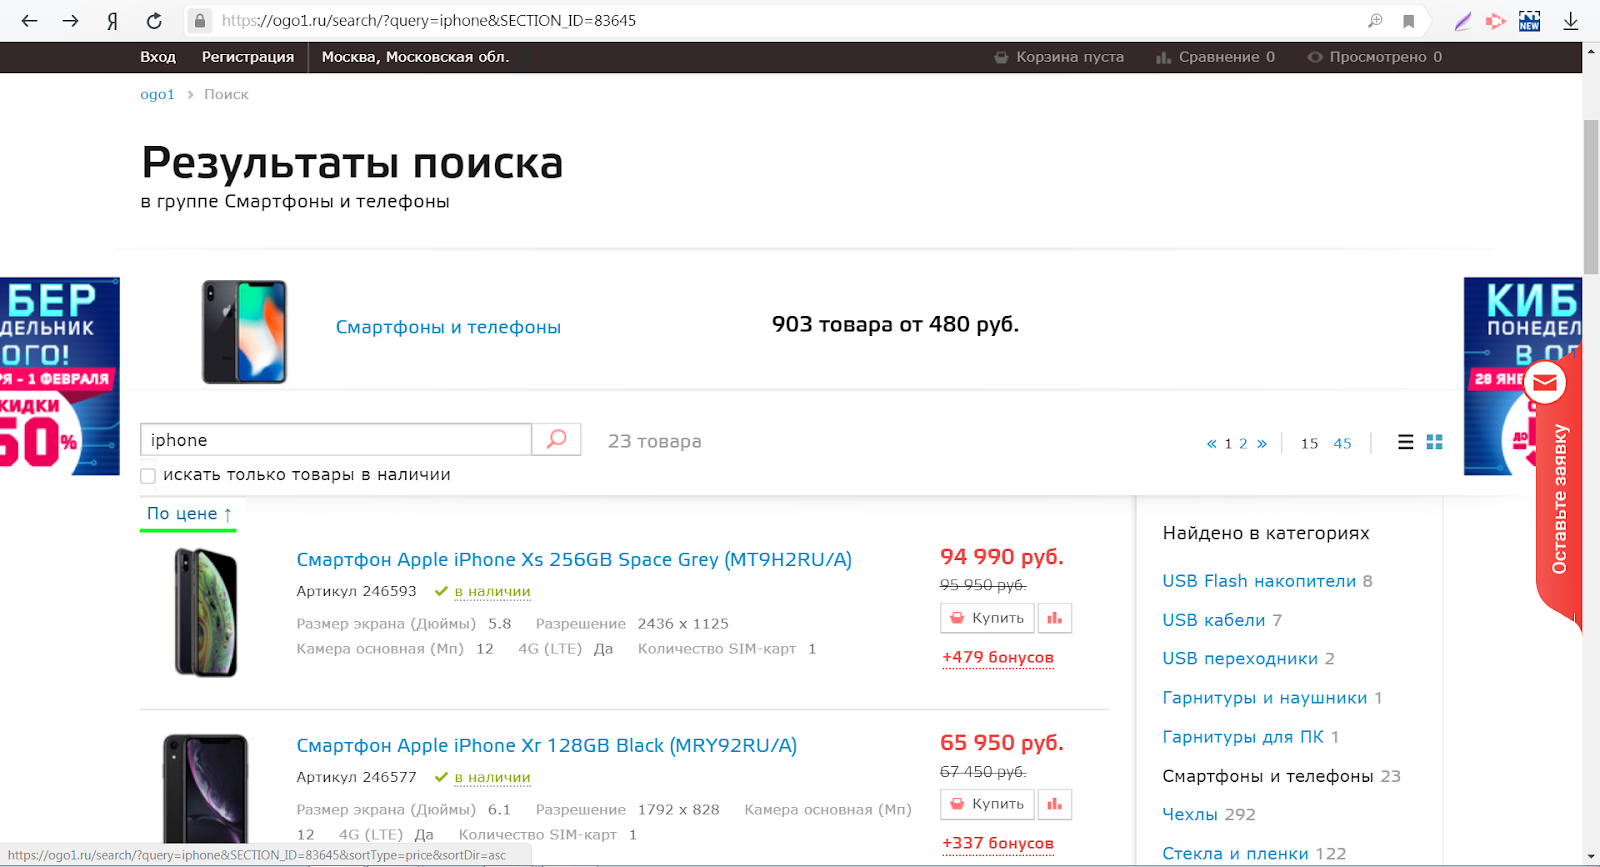Open "Смартфон Apple iPhone Xr 128GB Black"
Viewport: 1600px width, 867px height.
coord(547,746)
